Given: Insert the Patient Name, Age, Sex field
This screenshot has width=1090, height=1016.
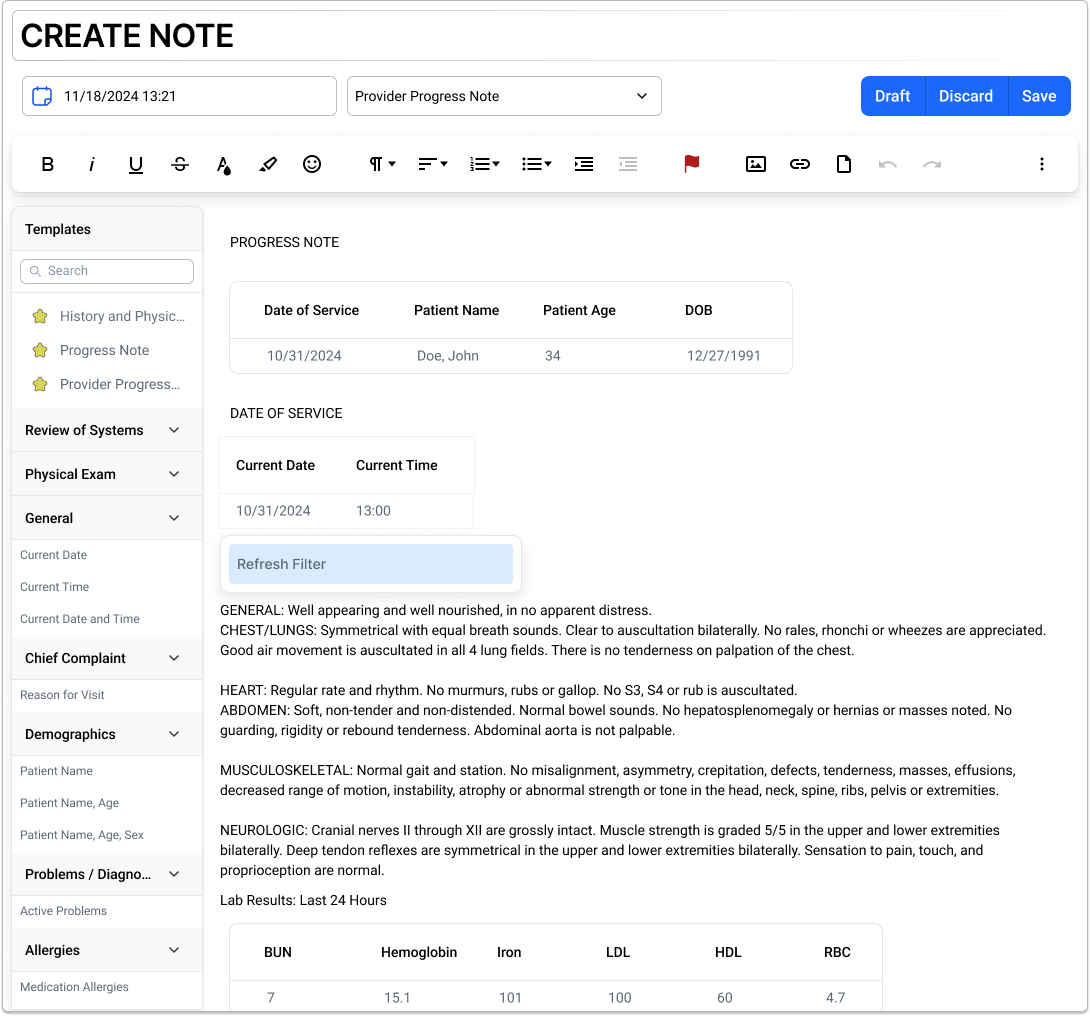Looking at the screenshot, I should (x=82, y=835).
